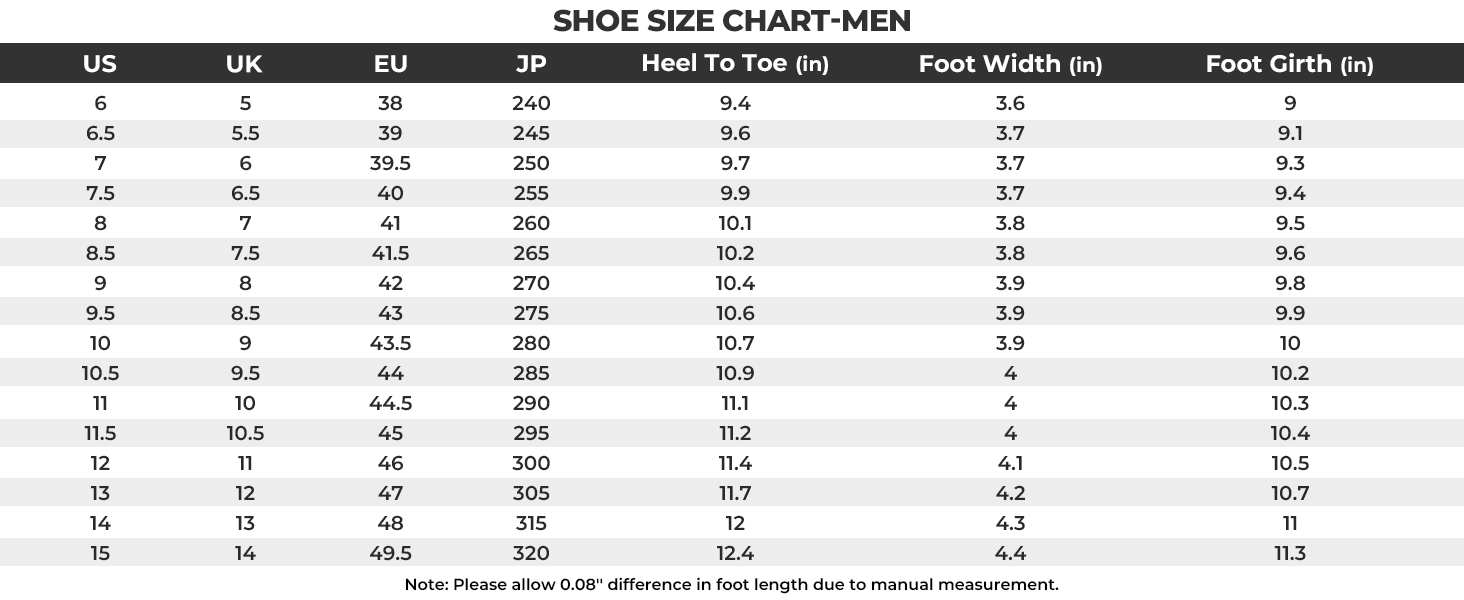The width and height of the screenshot is (1464, 600).
Task: Select the EU size 43.5 cell
Action: tap(390, 343)
